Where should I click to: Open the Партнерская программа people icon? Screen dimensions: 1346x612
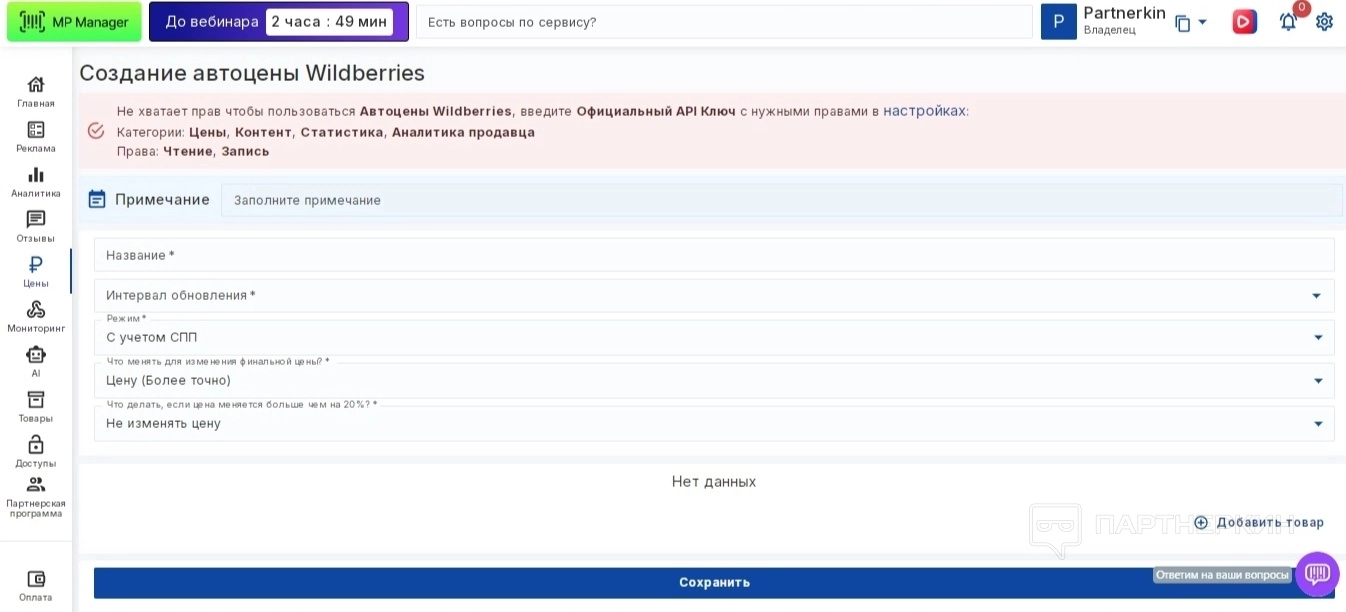click(36, 485)
